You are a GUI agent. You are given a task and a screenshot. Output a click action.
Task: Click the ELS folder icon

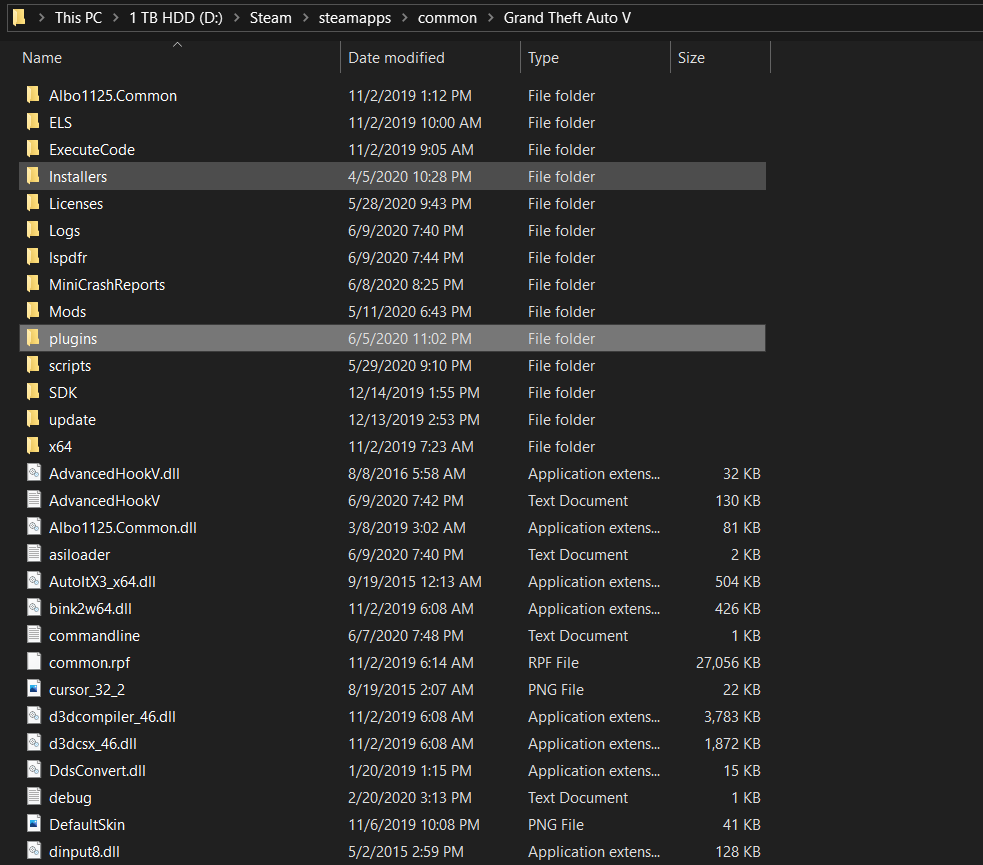(33, 122)
